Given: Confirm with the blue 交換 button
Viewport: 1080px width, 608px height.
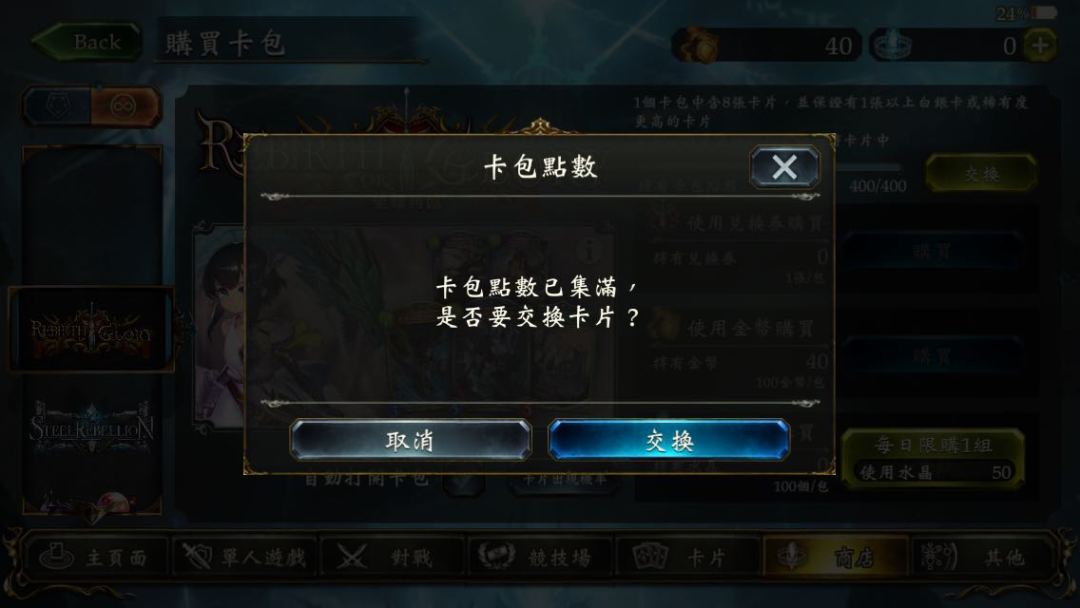Looking at the screenshot, I should coord(669,440).
